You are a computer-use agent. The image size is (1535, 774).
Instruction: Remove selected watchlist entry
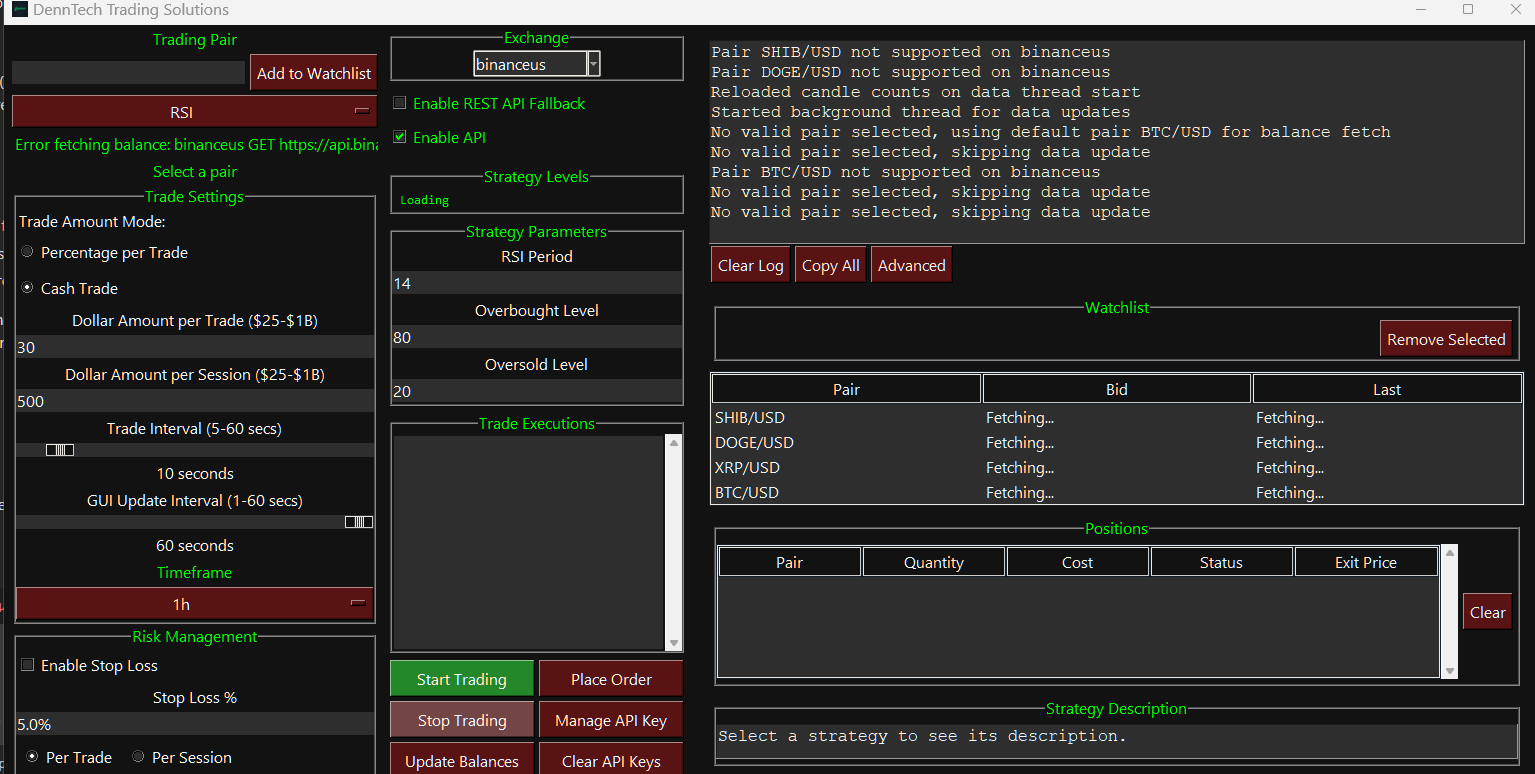(1446, 338)
